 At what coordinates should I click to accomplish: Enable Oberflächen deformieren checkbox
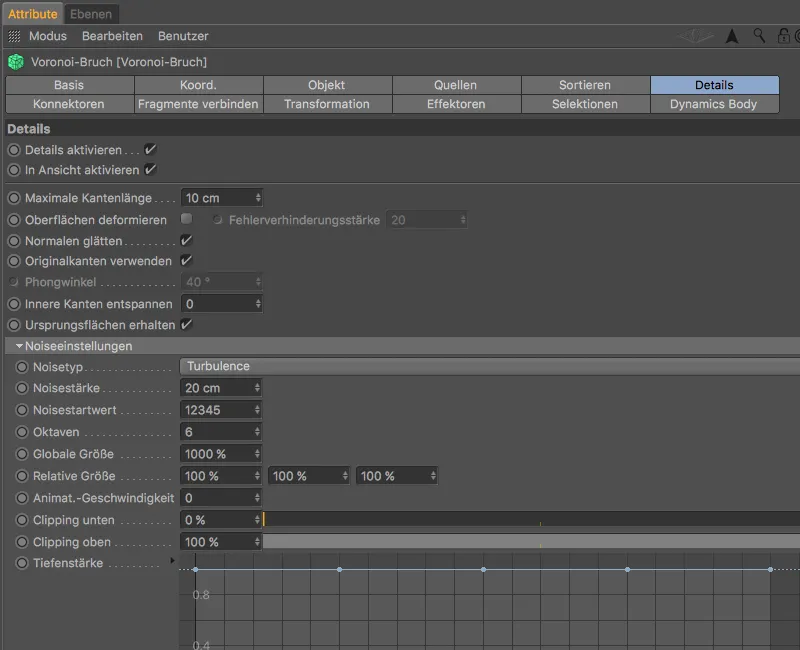click(x=187, y=219)
